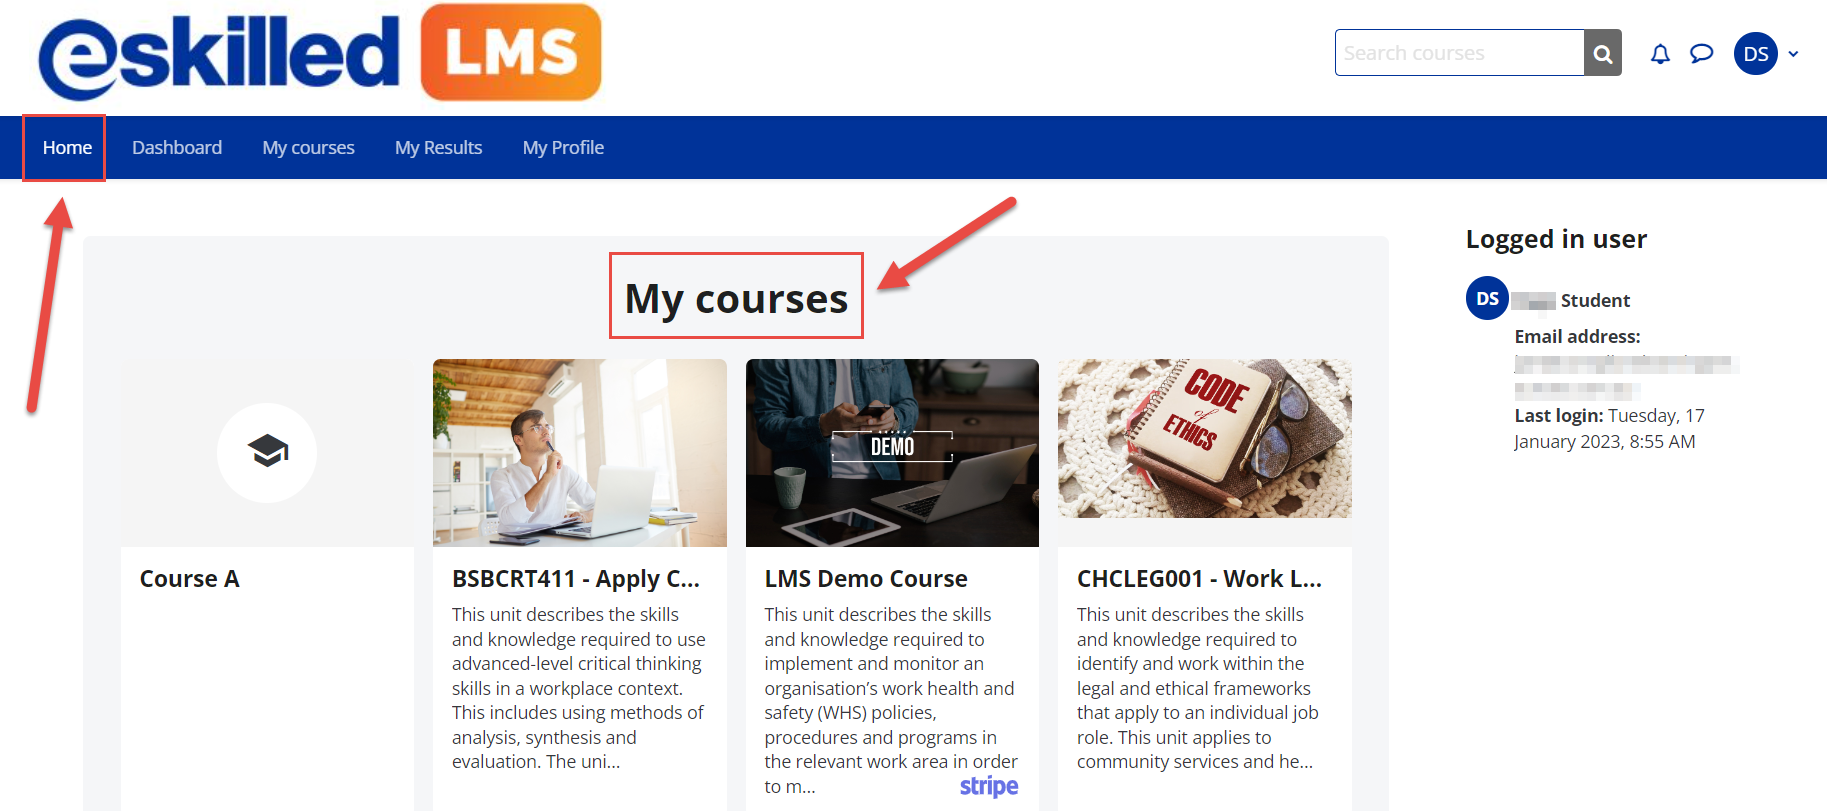Open the My Profile menu item

coord(563,147)
